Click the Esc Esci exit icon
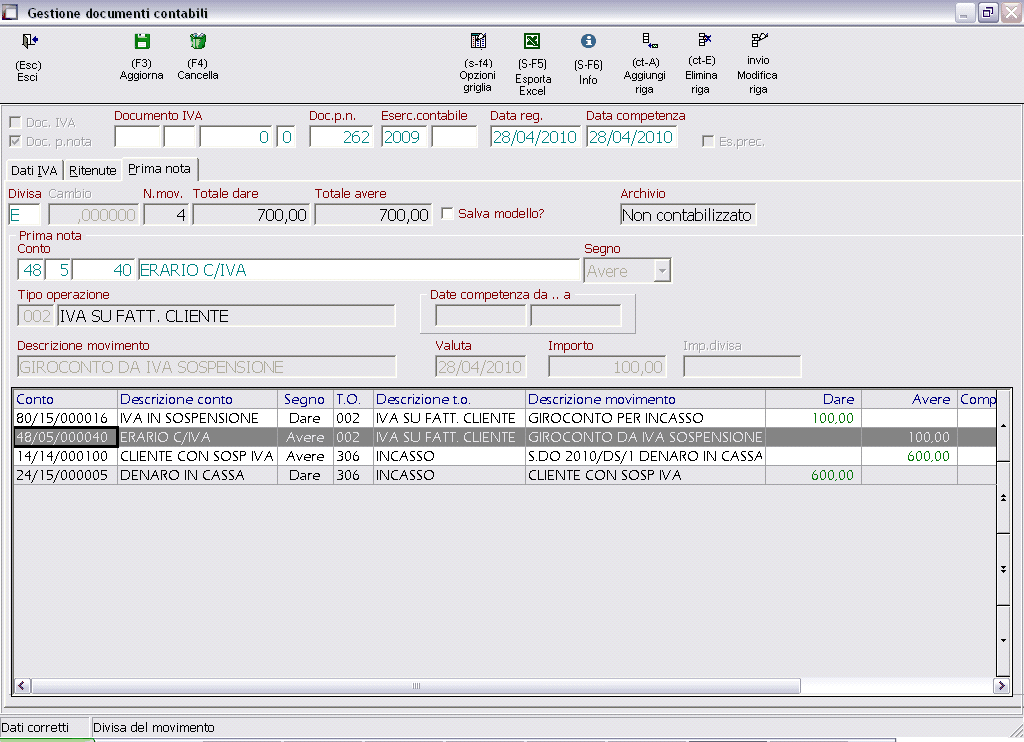This screenshot has height=742, width=1024. tap(29, 42)
